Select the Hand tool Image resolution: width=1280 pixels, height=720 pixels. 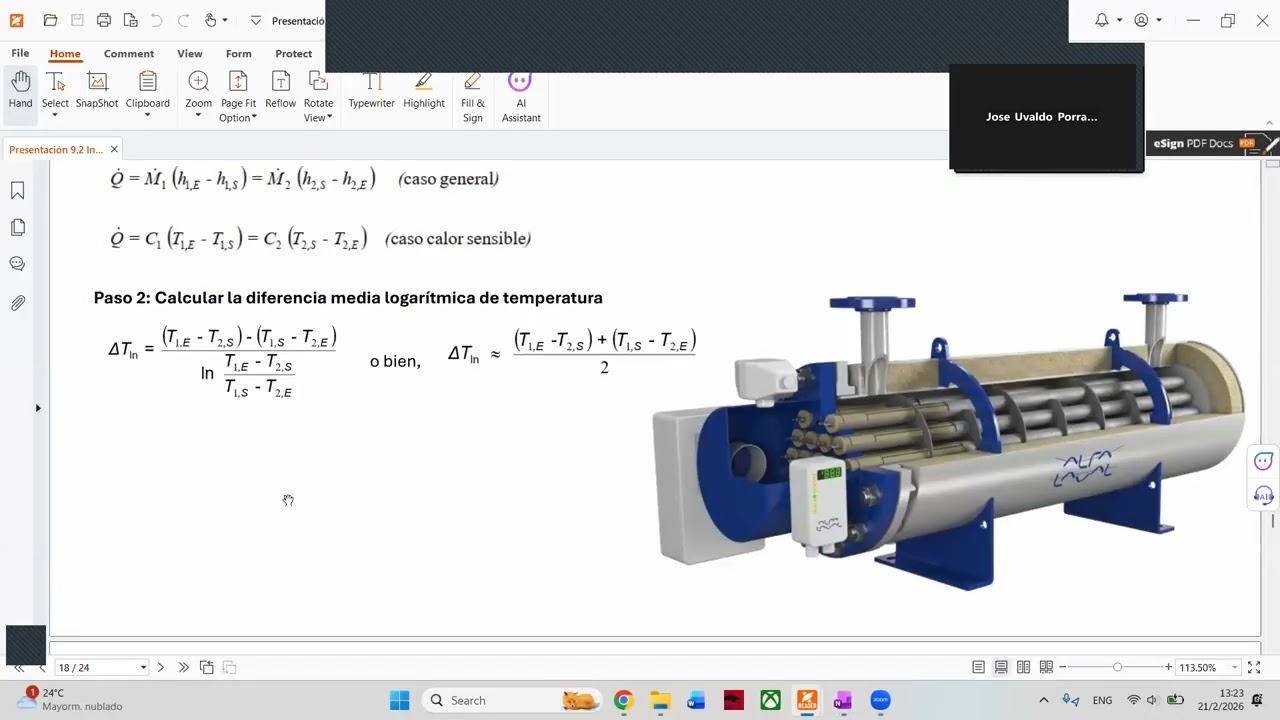[x=20, y=95]
